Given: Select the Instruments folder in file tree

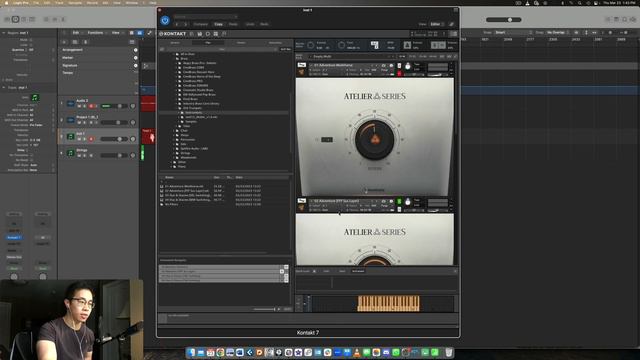Looking at the screenshot, I should tap(193, 112).
